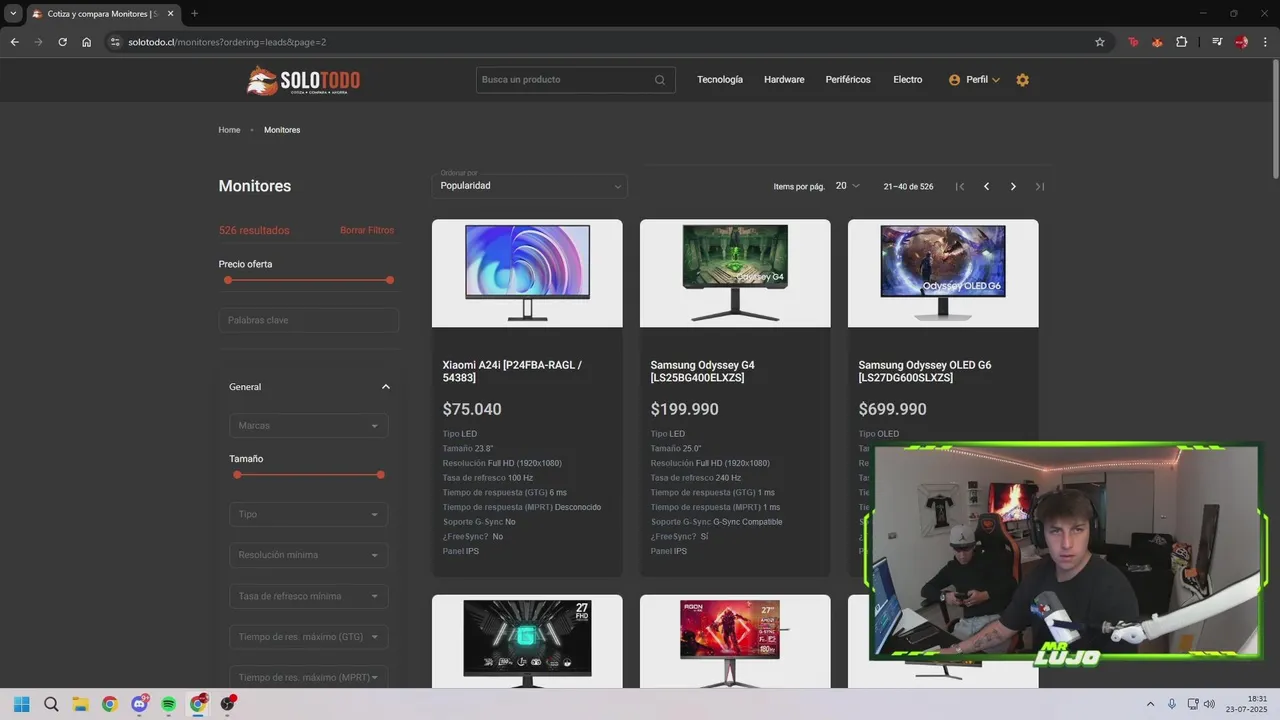Image resolution: width=1280 pixels, height=720 pixels.
Task: Click Precio oferta slider right handle
Action: [x=390, y=280]
